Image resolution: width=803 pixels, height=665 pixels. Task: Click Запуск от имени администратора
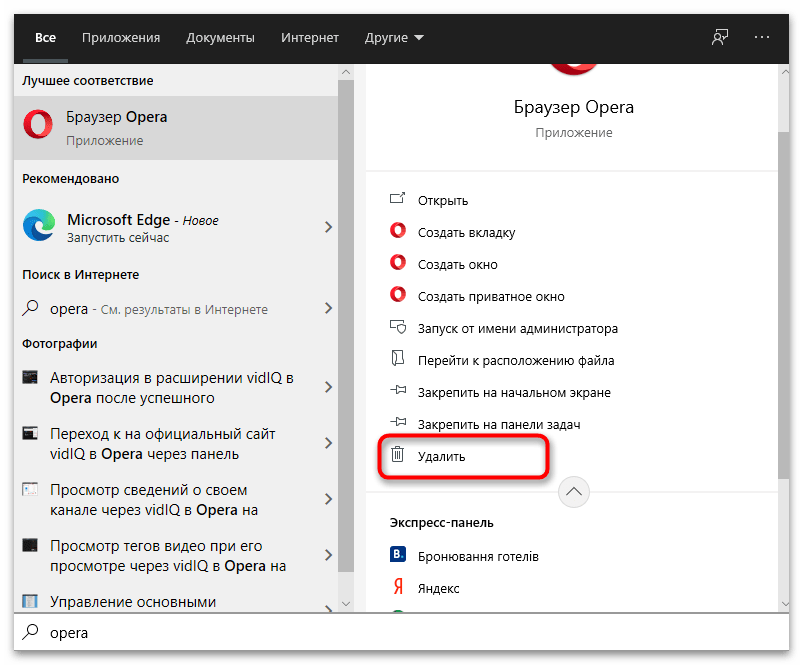pos(517,328)
